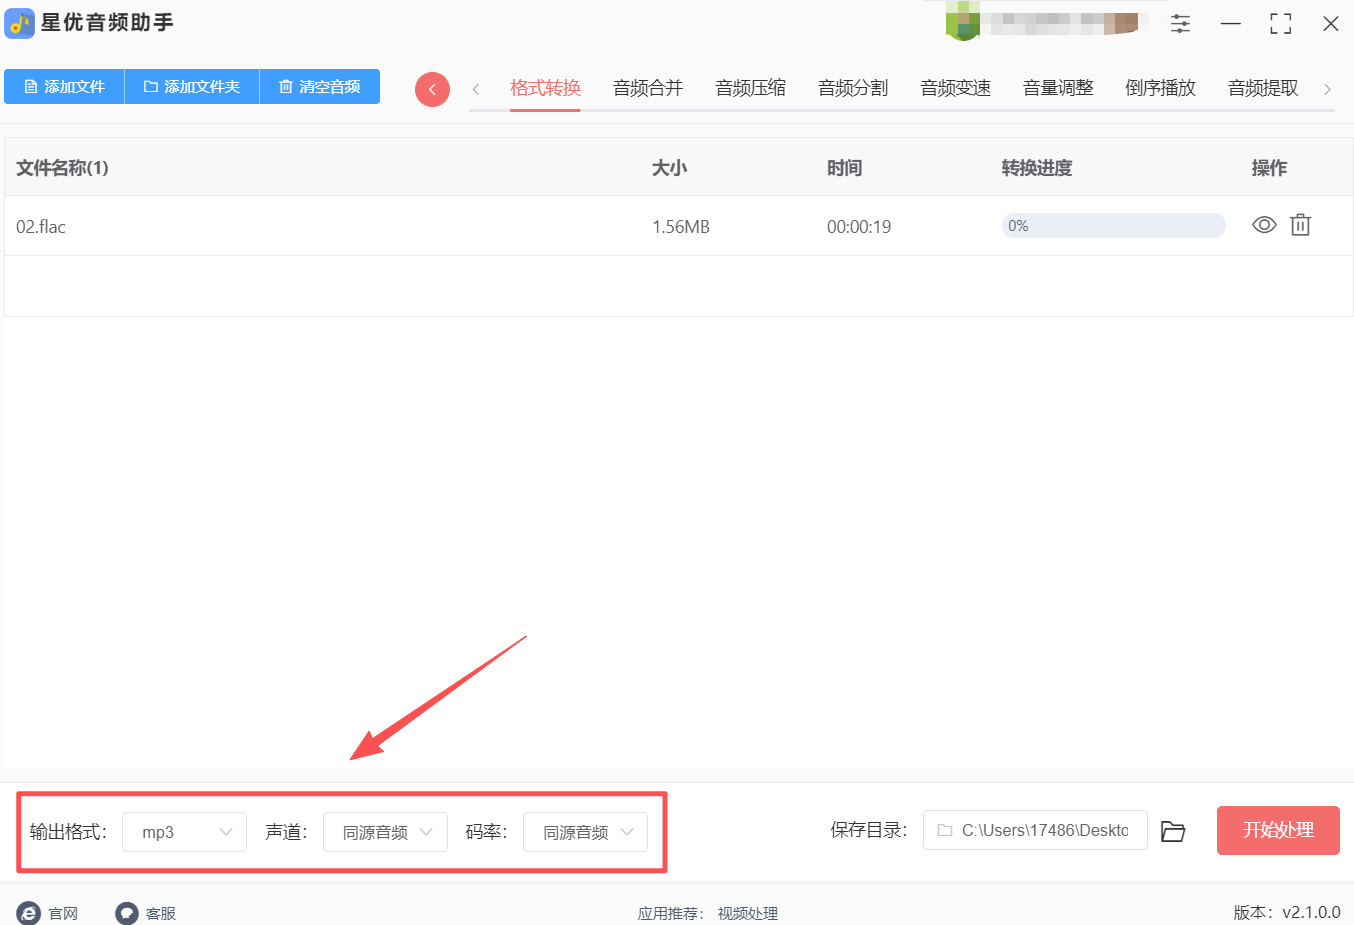Click the user avatar in title bar
Viewport: 1354px width, 925px height.
tap(962, 23)
